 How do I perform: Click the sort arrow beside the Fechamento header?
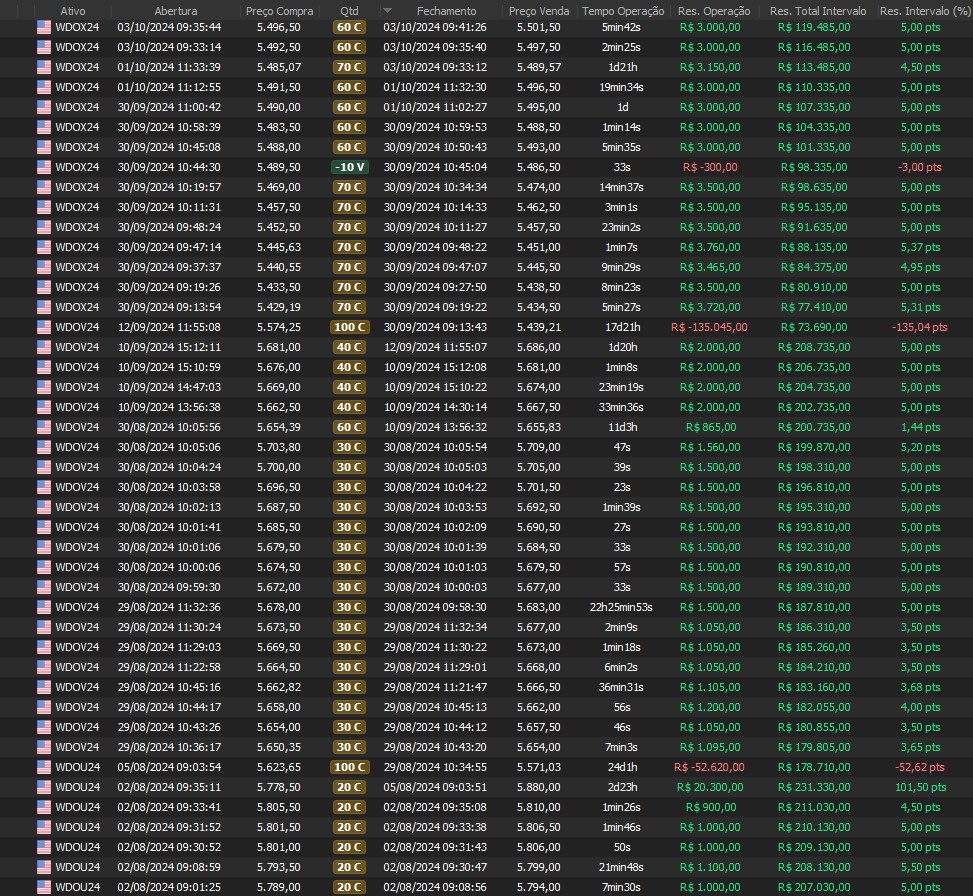pos(388,11)
